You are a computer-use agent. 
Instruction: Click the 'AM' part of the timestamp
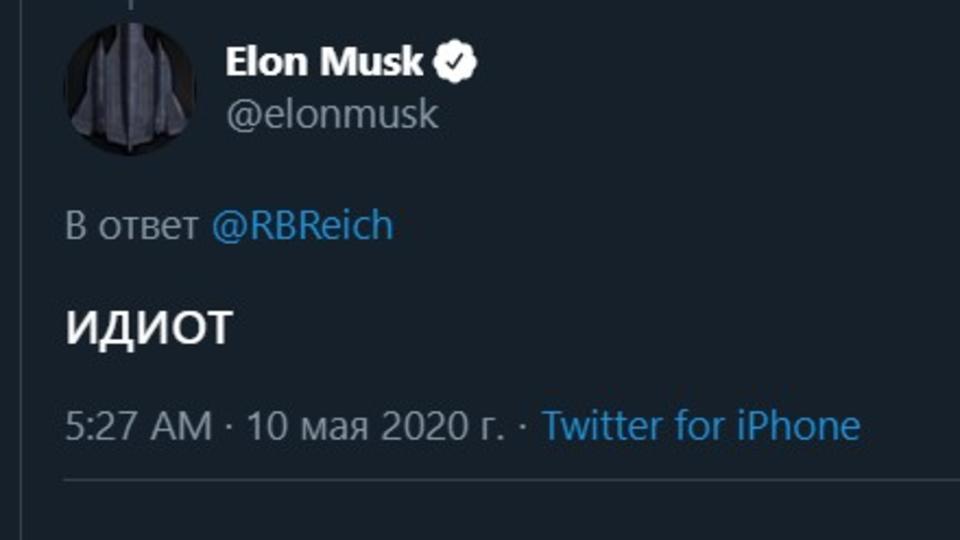tap(183, 426)
